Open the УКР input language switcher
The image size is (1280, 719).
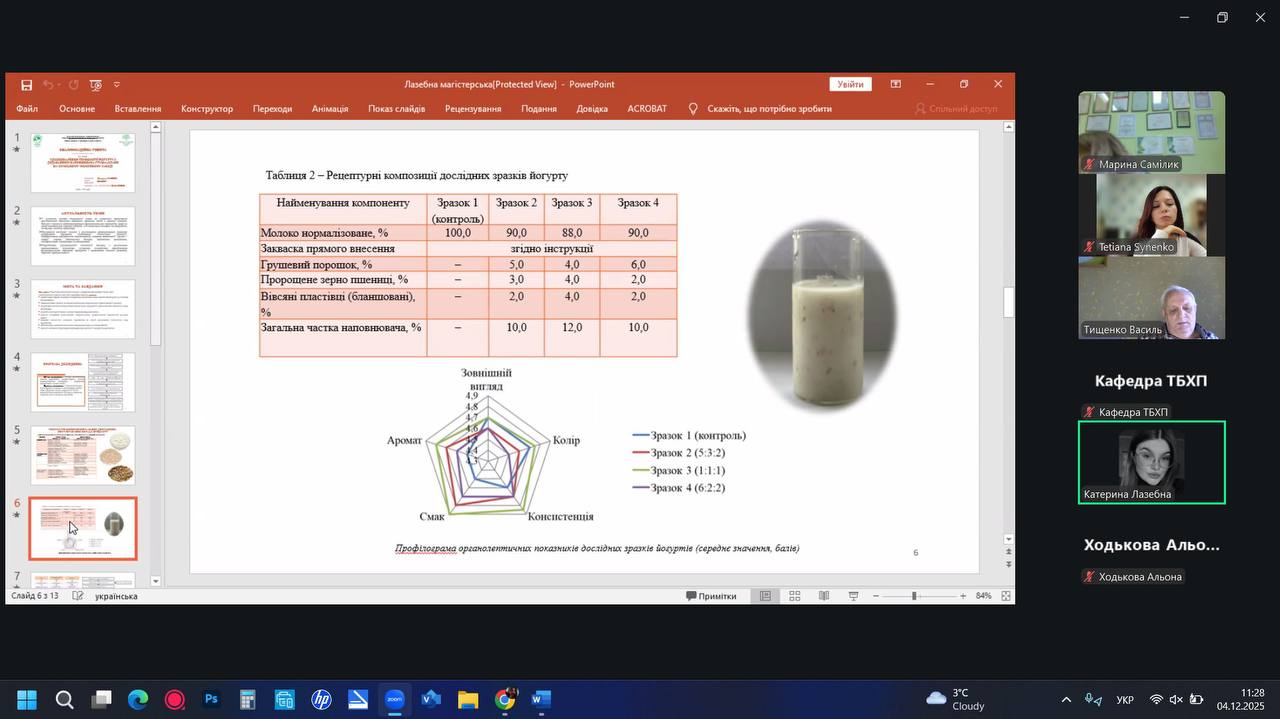(1124, 699)
